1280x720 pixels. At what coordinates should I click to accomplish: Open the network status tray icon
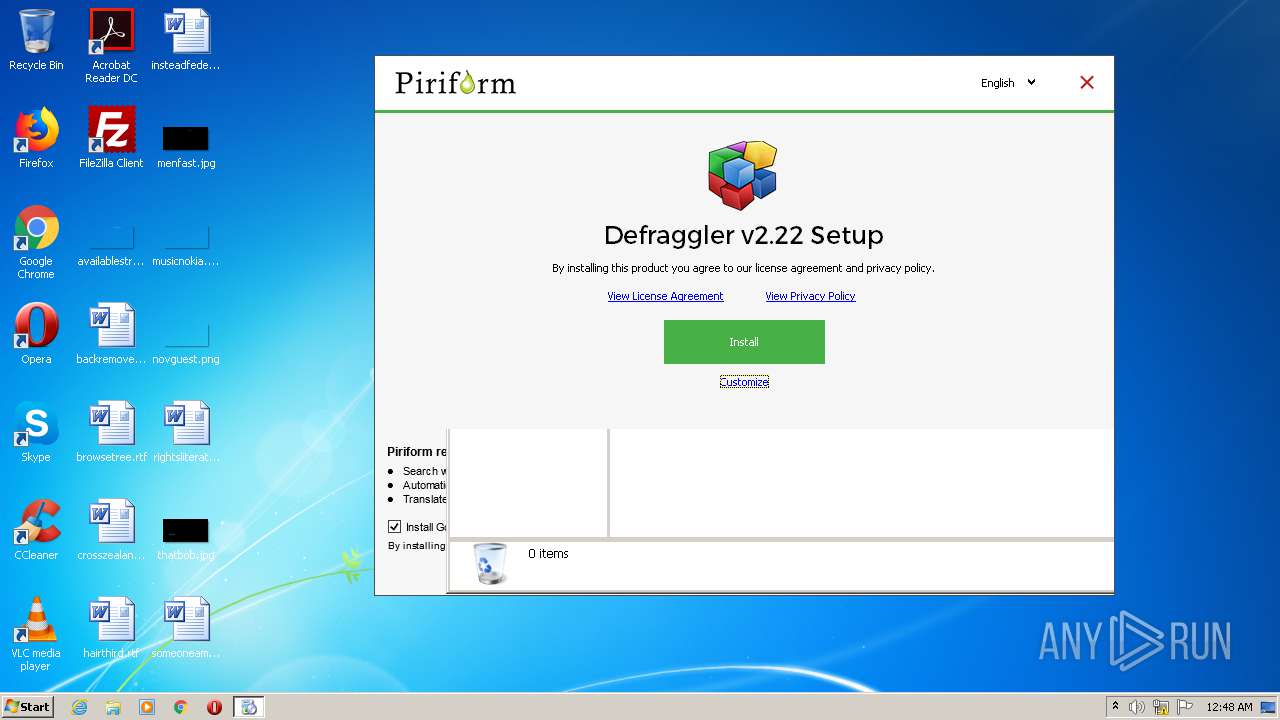click(1161, 707)
